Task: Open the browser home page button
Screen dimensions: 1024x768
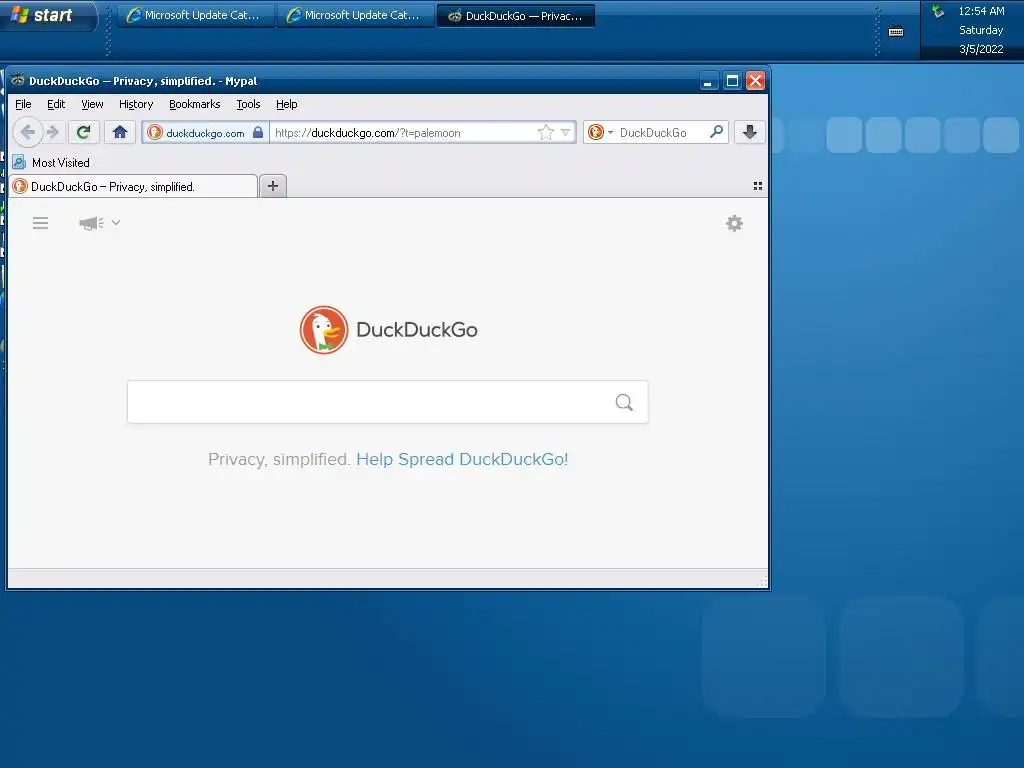Action: pyautogui.click(x=120, y=133)
